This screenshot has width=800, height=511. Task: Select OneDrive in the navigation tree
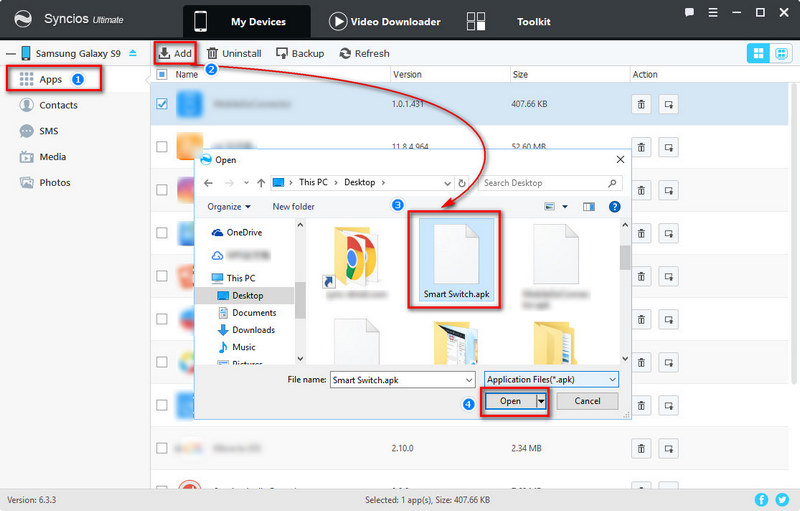tap(237, 233)
